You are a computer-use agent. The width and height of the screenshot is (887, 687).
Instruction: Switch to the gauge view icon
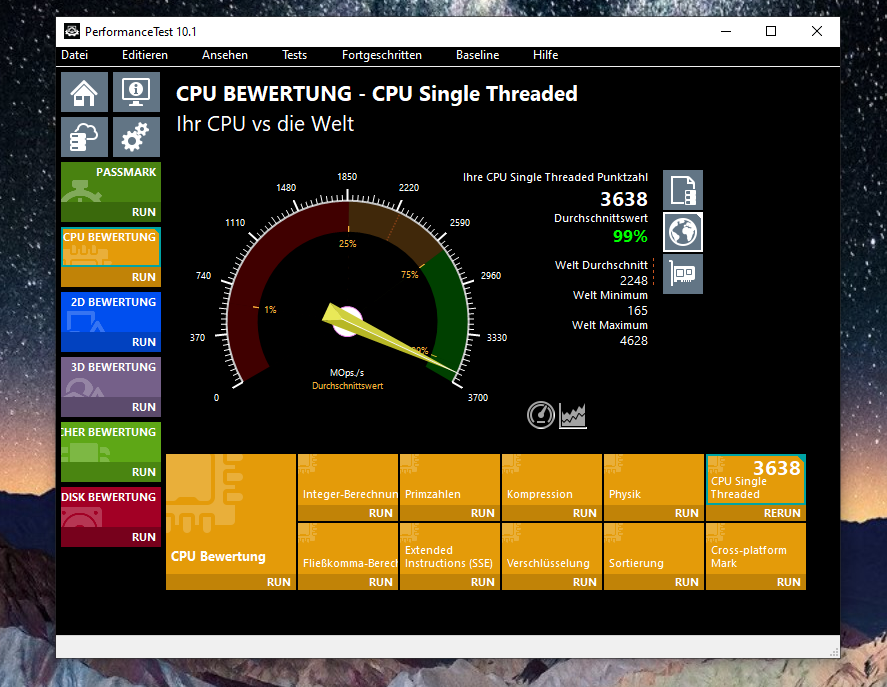(541, 415)
